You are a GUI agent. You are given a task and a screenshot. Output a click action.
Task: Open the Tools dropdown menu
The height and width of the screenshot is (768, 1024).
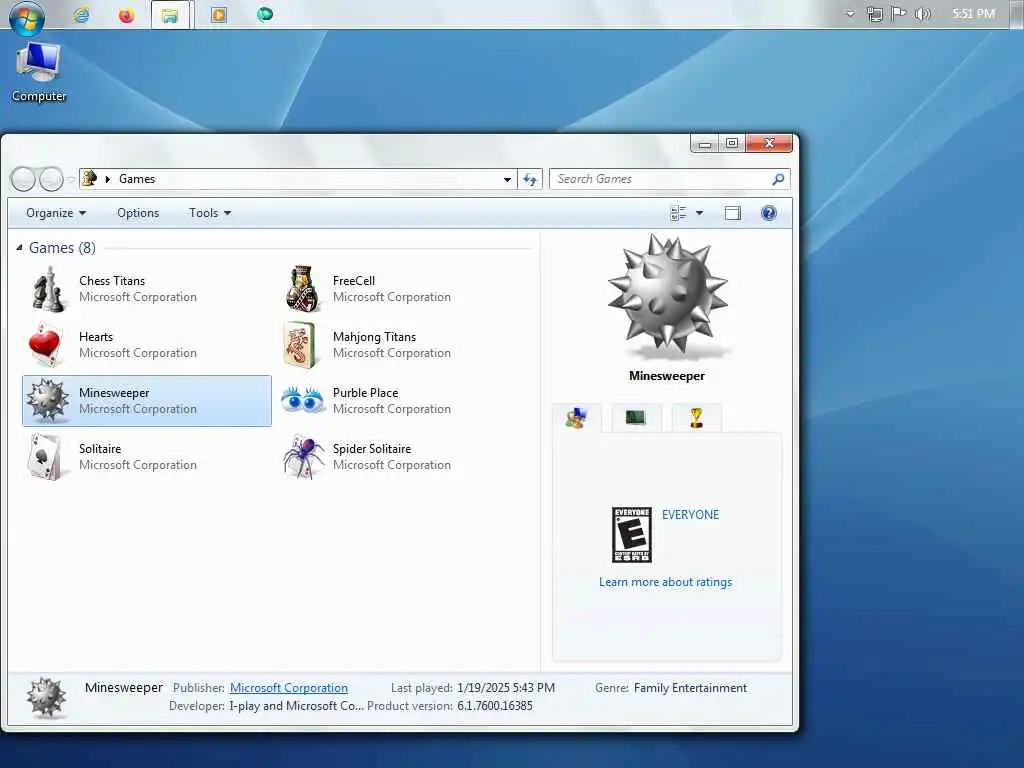[210, 213]
